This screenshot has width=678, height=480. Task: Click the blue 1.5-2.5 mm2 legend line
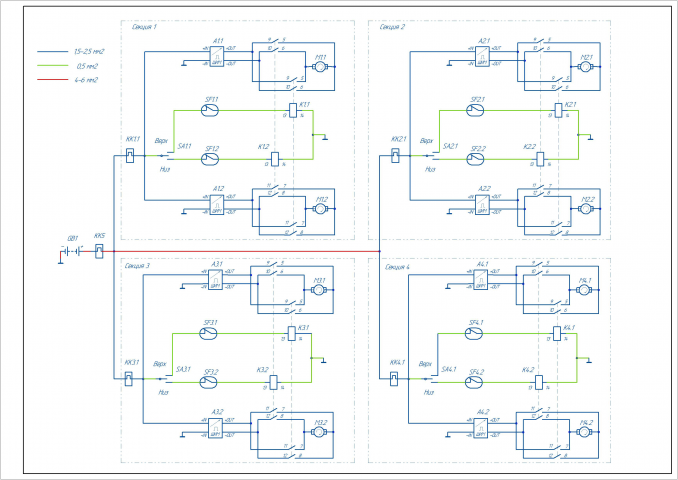[x=52, y=51]
